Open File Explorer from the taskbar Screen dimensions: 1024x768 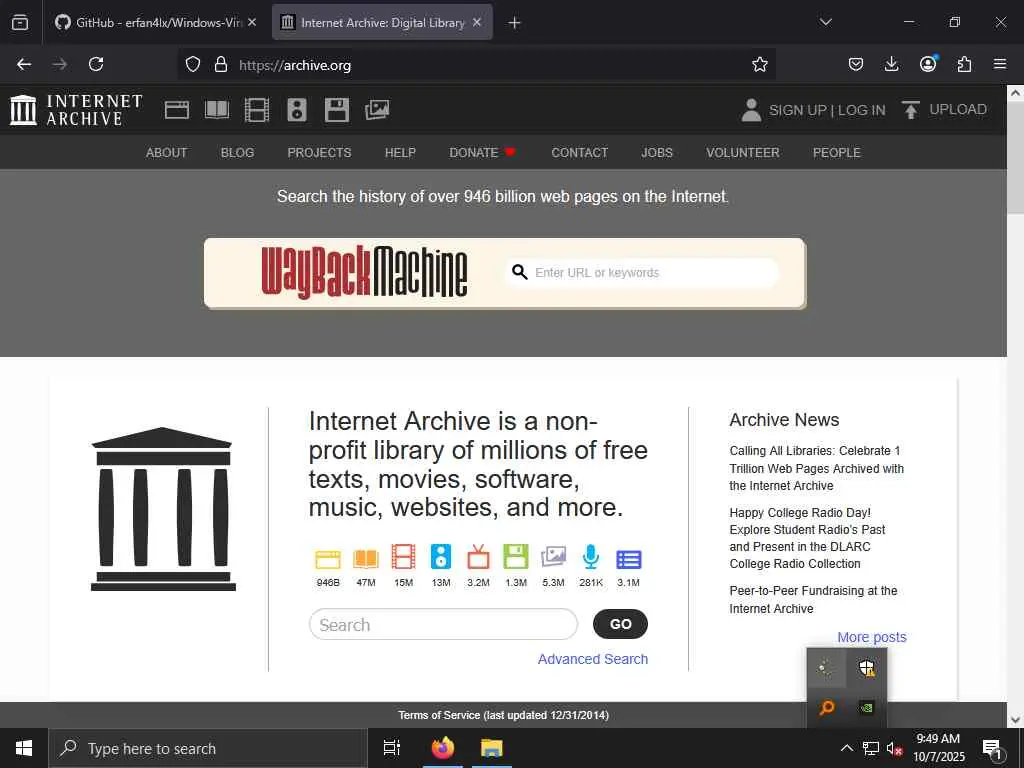(492, 748)
